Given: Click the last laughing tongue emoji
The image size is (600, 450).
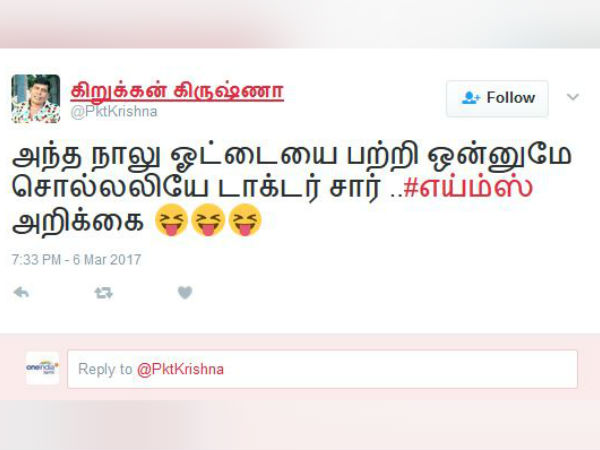Looking at the screenshot, I should [x=245, y=220].
